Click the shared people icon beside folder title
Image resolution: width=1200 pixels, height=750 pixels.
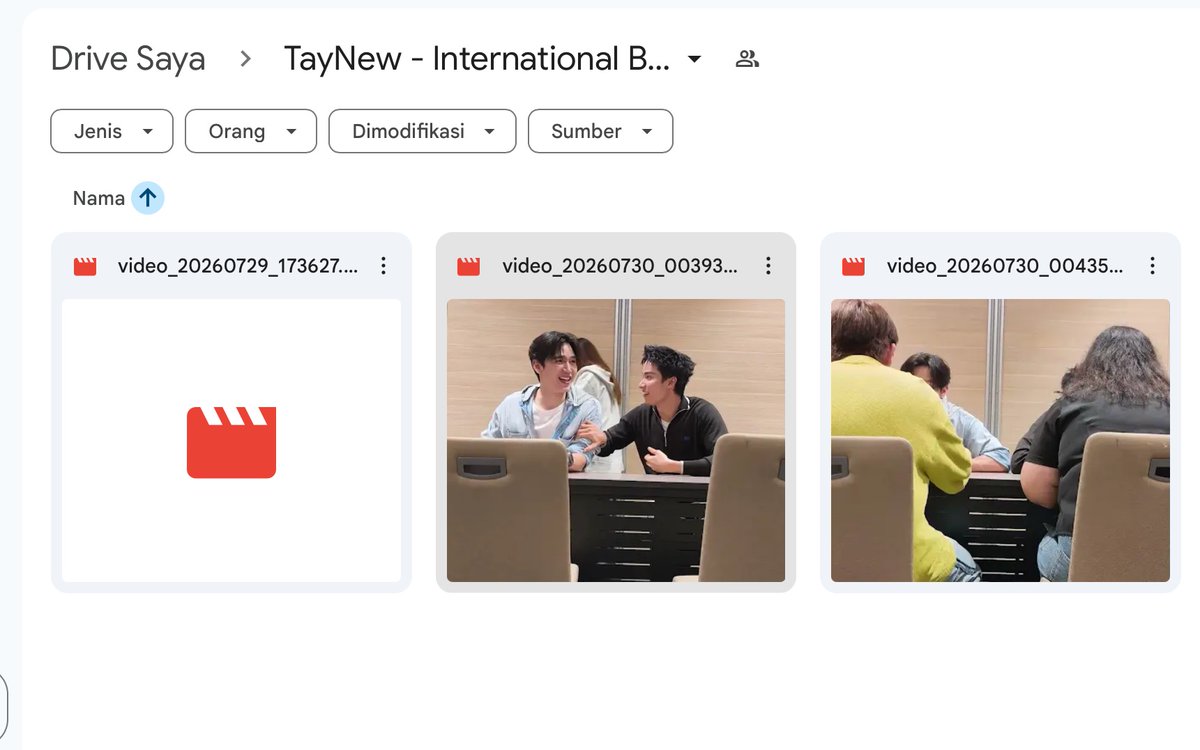747,59
